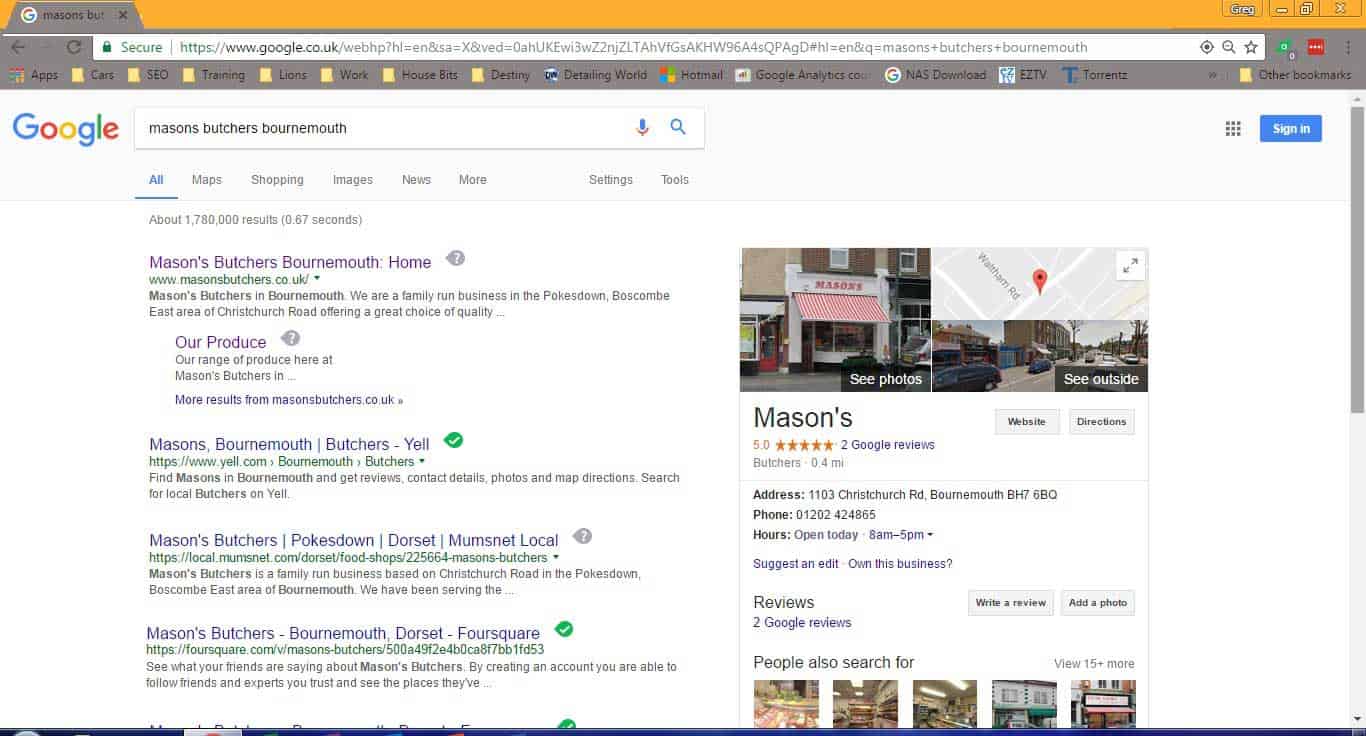Expand the map with arrows icon

pos(1130,266)
